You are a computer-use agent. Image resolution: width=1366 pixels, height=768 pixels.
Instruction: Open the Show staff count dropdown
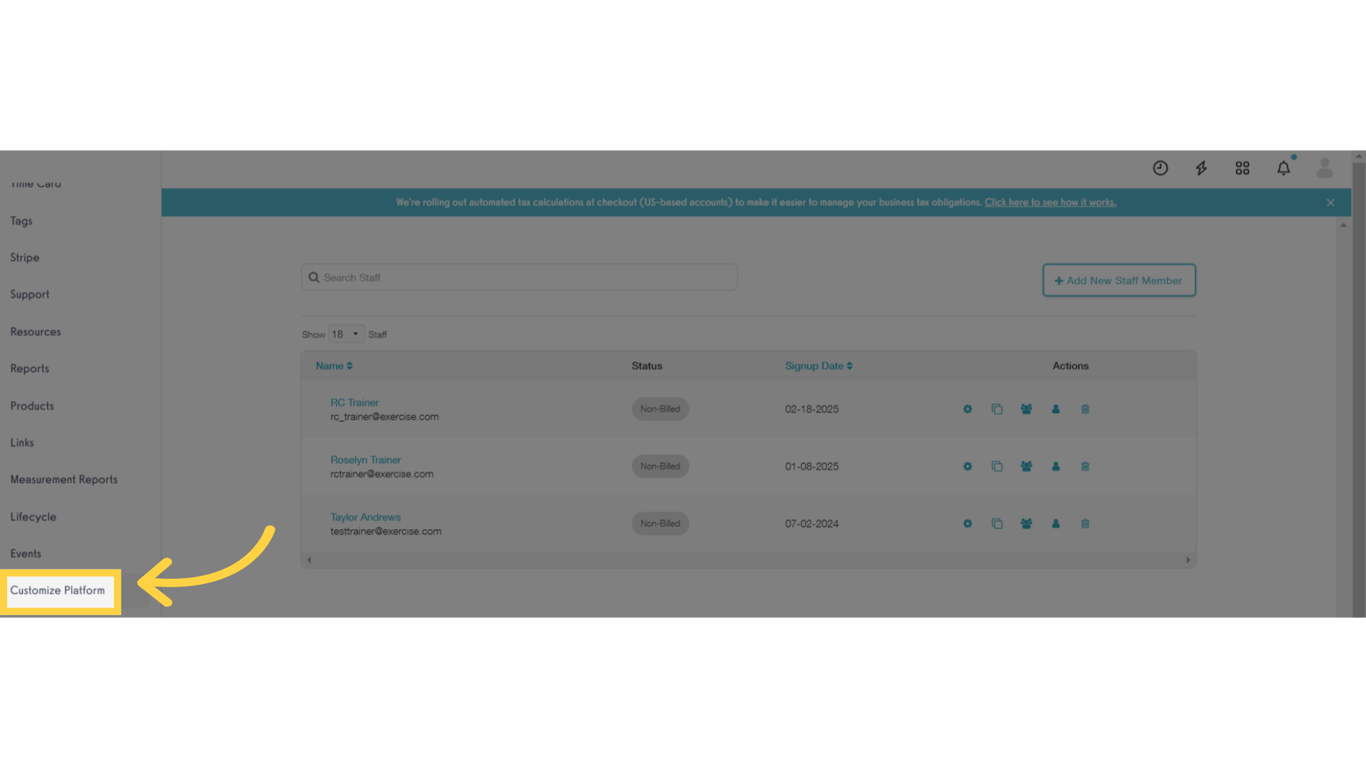coord(345,333)
